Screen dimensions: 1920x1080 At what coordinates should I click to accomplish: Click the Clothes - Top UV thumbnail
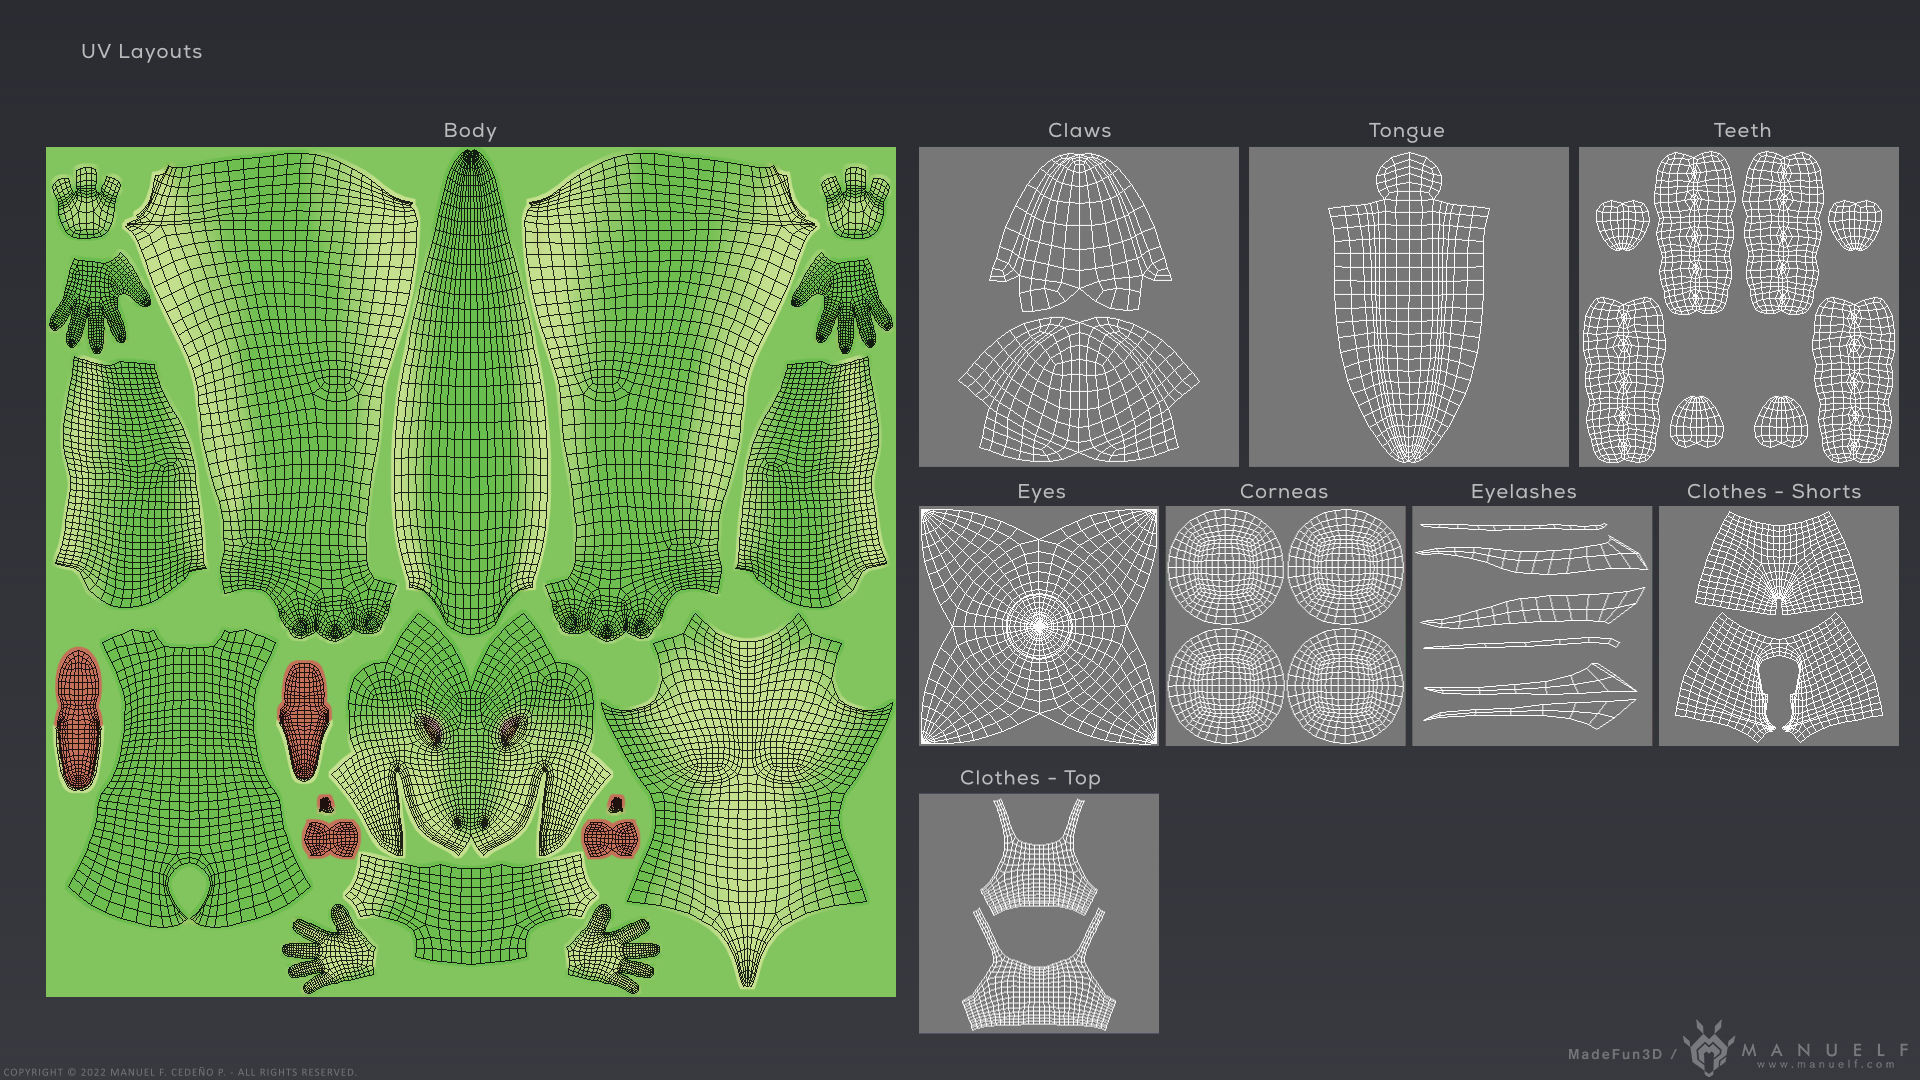point(1038,913)
